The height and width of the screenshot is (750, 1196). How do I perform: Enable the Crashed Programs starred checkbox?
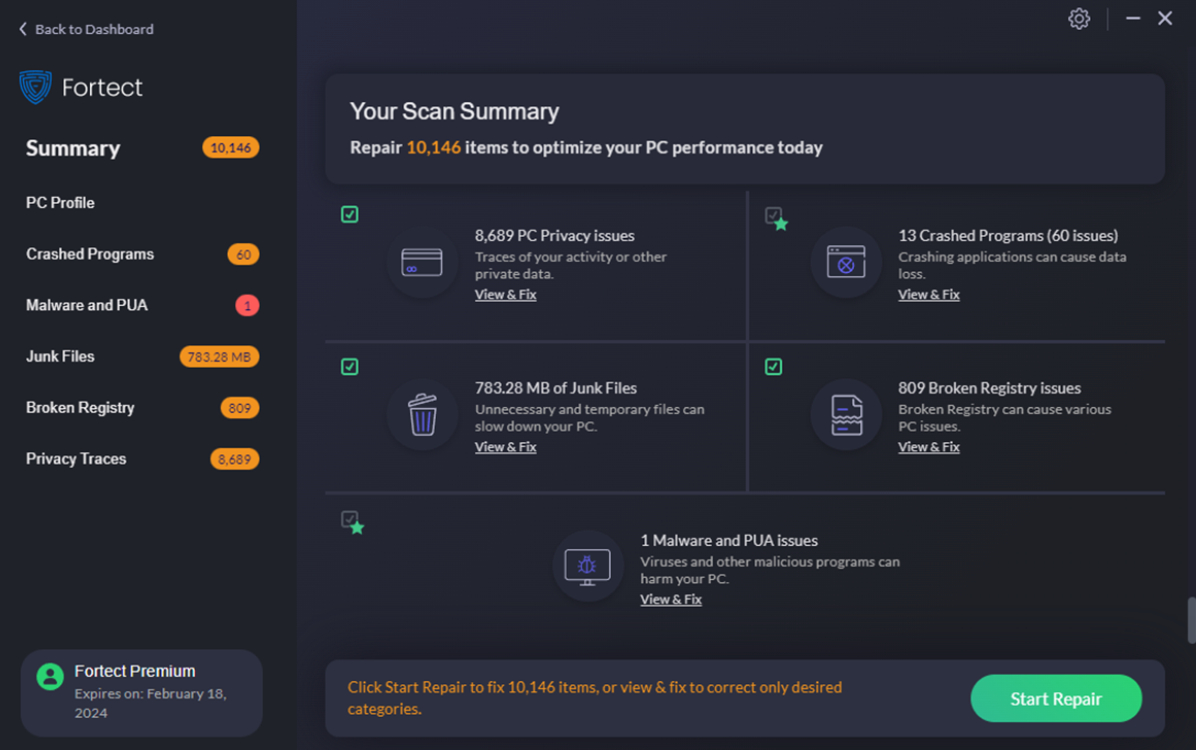(x=772, y=214)
